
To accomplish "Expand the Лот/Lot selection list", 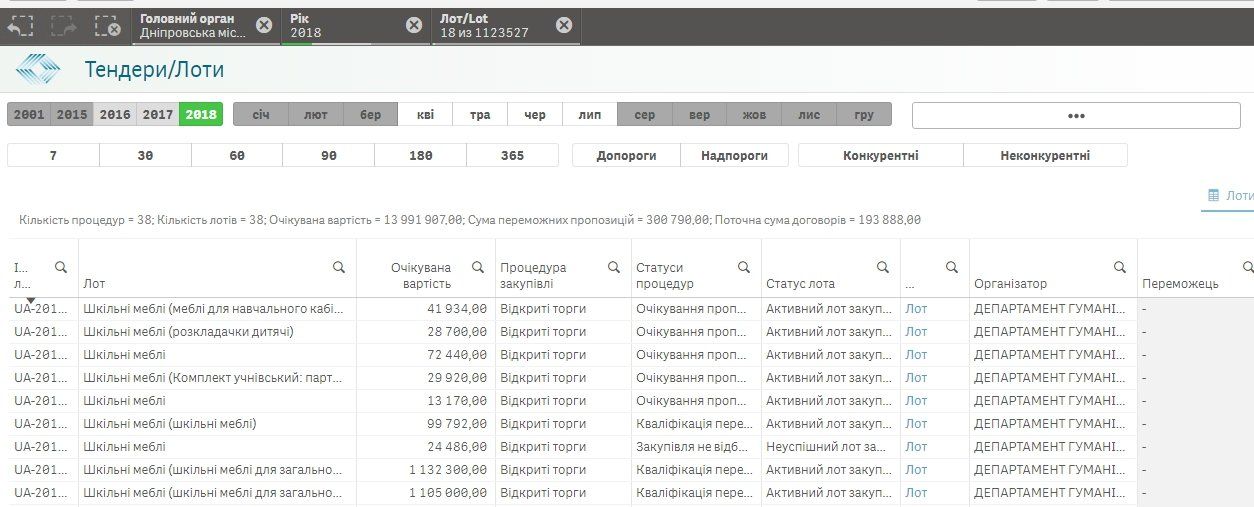I will (x=490, y=25).
